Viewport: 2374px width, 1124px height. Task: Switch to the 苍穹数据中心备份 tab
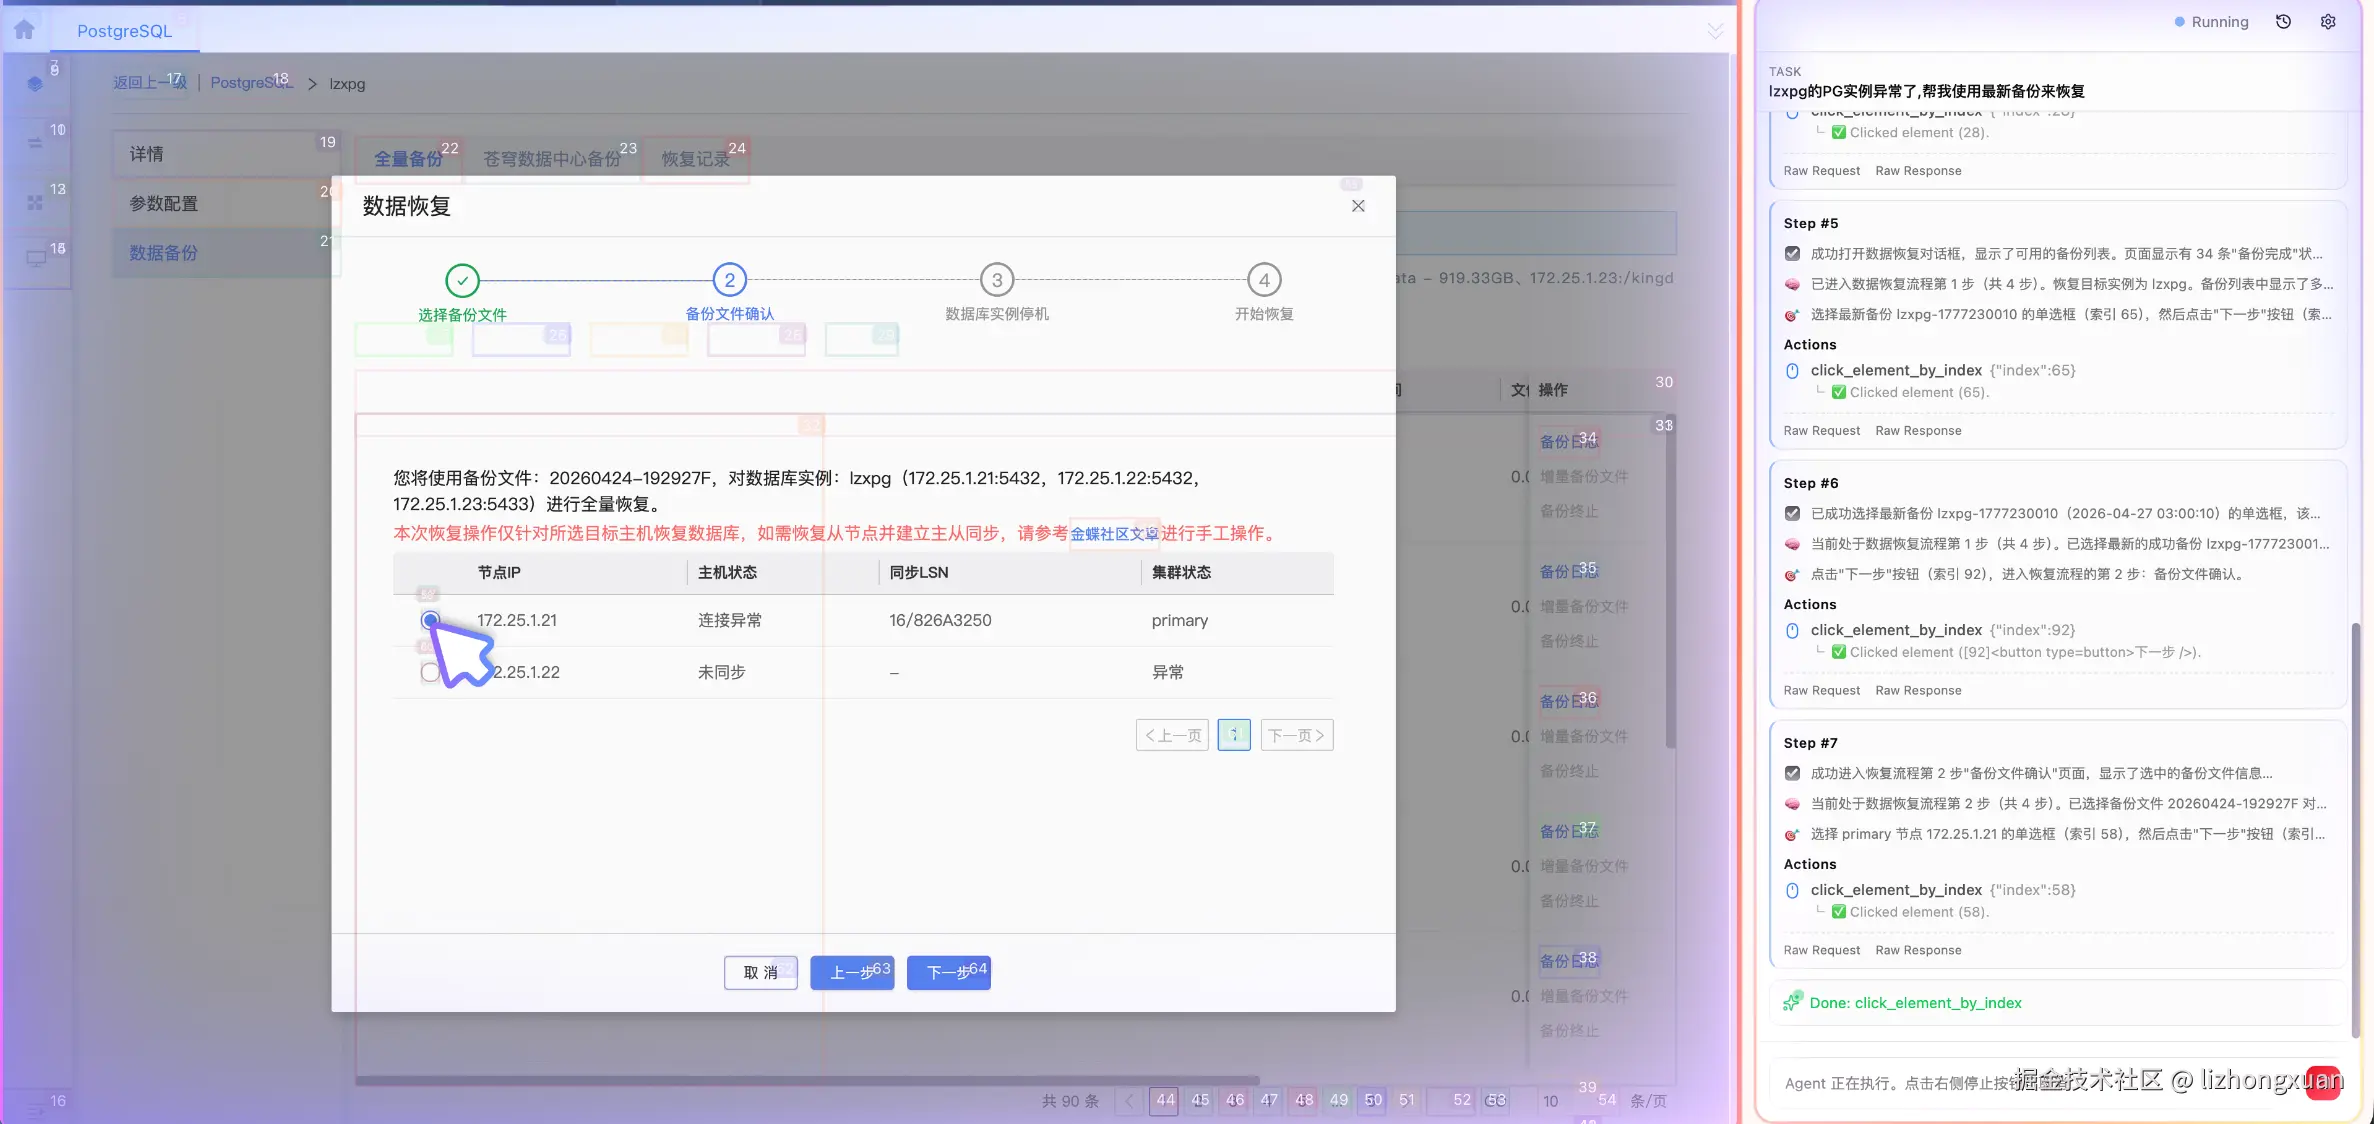coord(552,159)
